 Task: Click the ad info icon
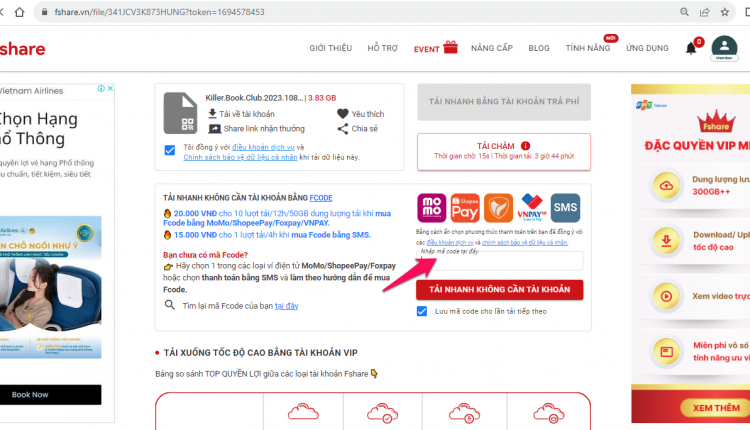(101, 88)
